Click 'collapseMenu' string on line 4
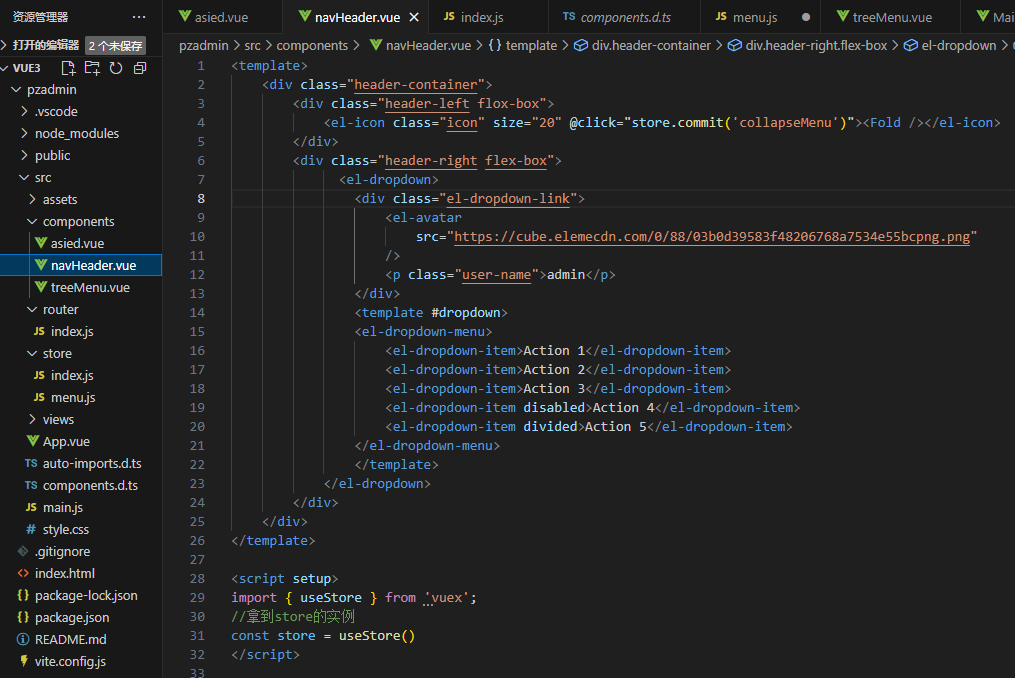The height and width of the screenshot is (678, 1015). [785, 122]
